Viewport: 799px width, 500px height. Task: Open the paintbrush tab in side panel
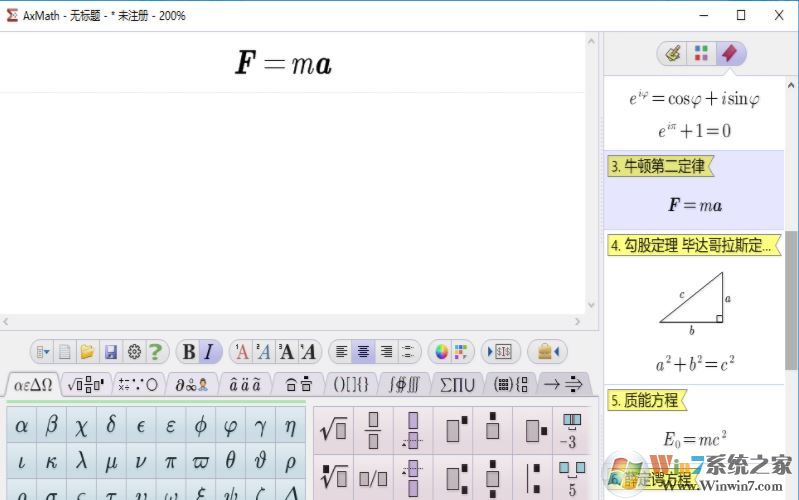tap(673, 53)
